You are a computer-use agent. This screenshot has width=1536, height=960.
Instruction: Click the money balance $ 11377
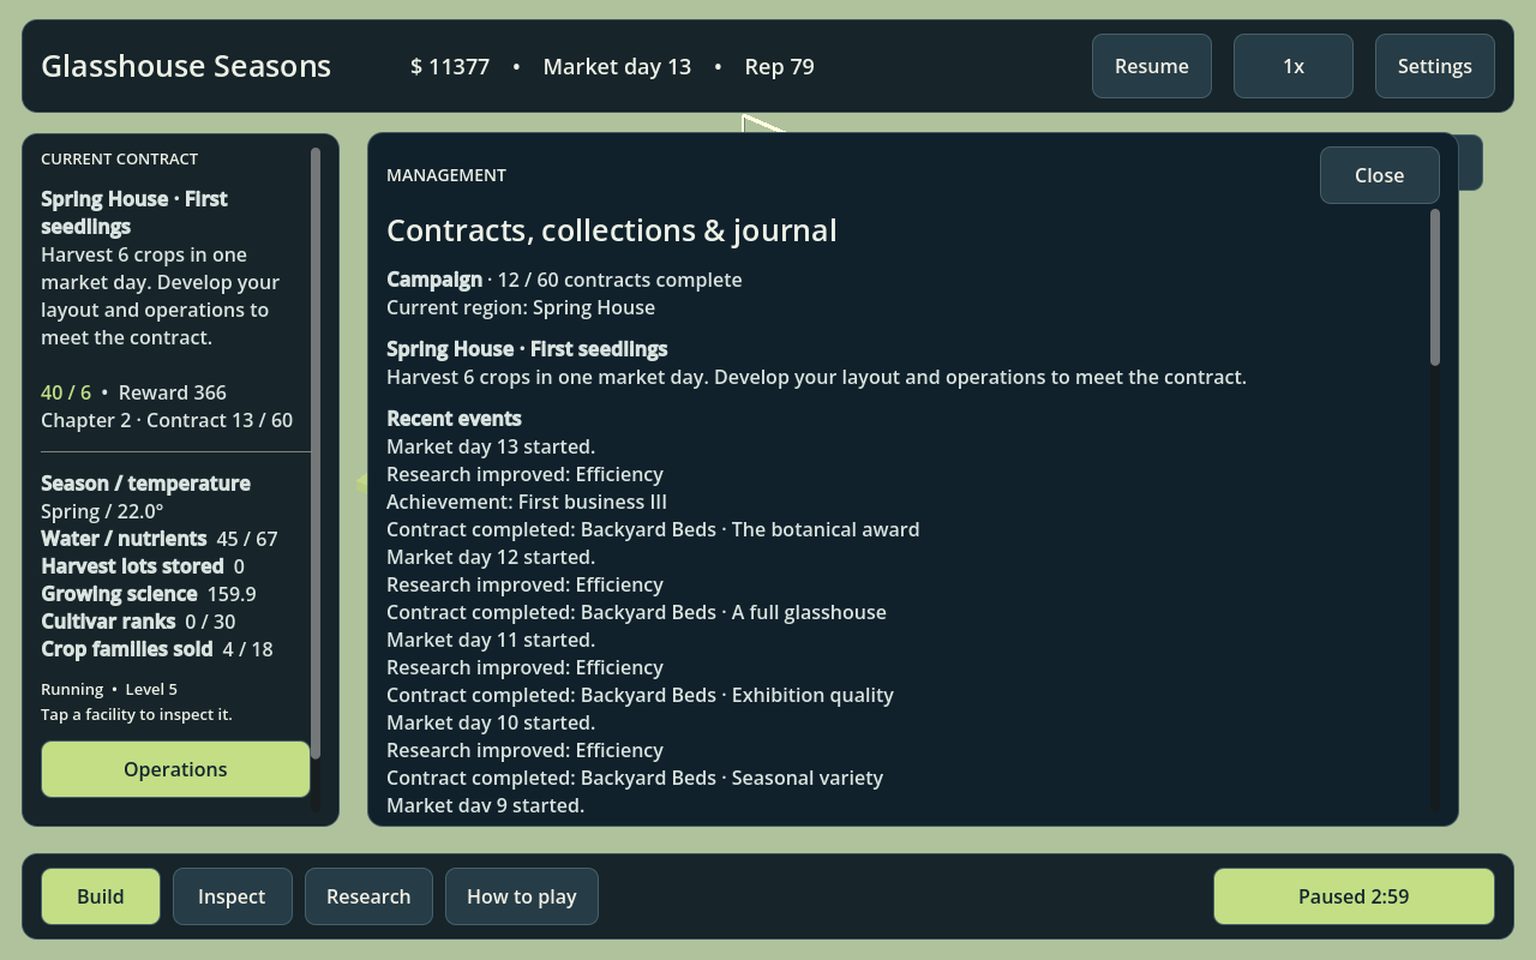(x=450, y=67)
